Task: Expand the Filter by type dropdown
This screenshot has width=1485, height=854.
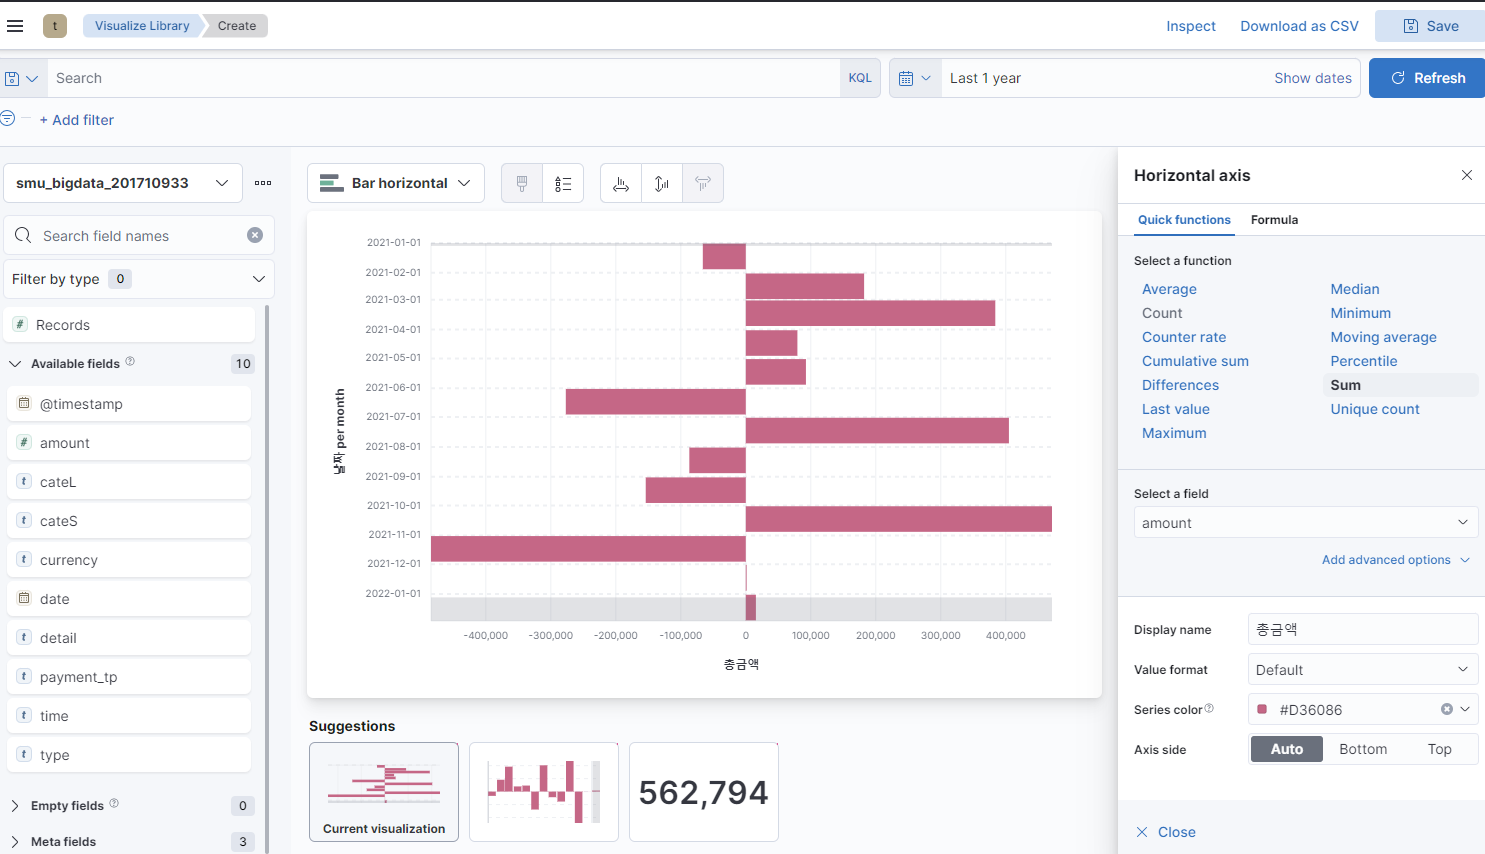Action: pyautogui.click(x=139, y=279)
